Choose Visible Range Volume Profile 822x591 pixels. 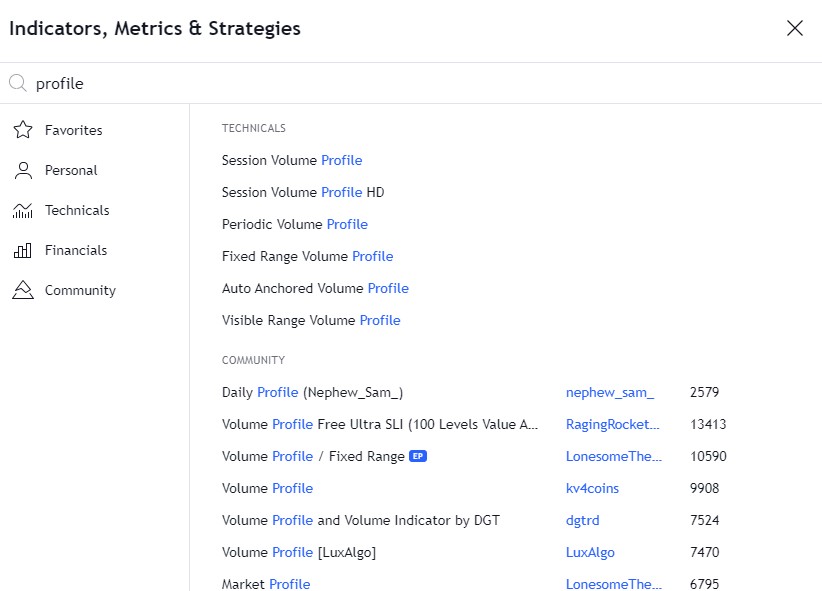[311, 320]
